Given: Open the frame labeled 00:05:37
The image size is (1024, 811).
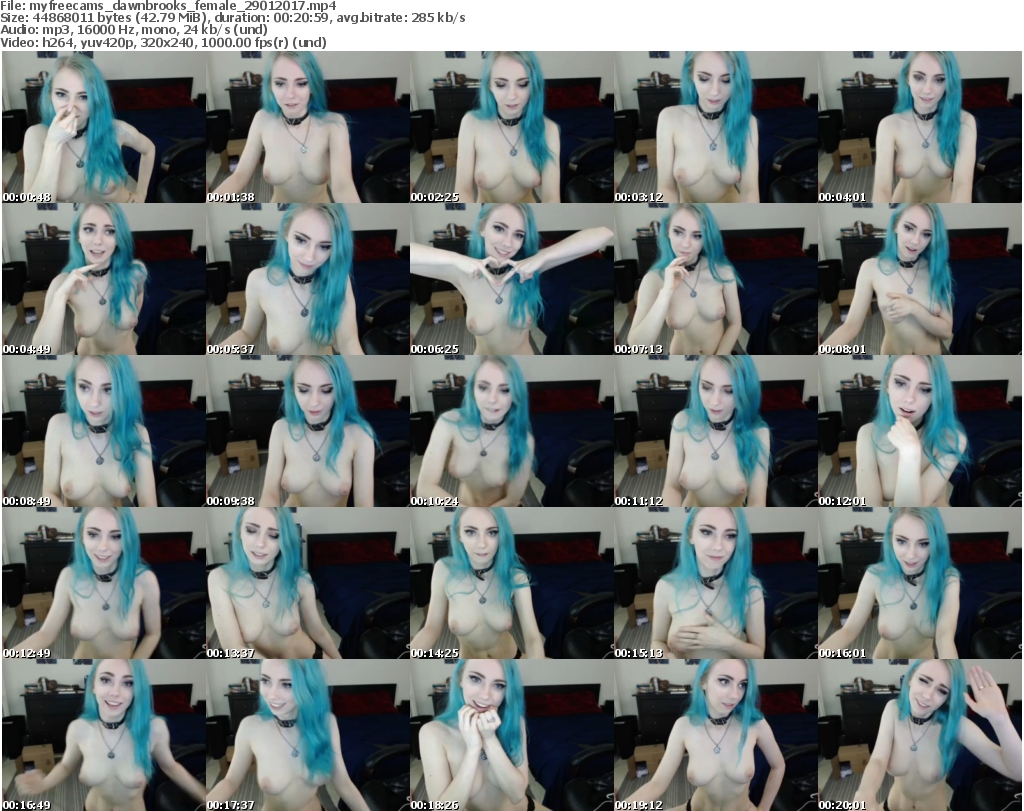Looking at the screenshot, I should (308, 279).
